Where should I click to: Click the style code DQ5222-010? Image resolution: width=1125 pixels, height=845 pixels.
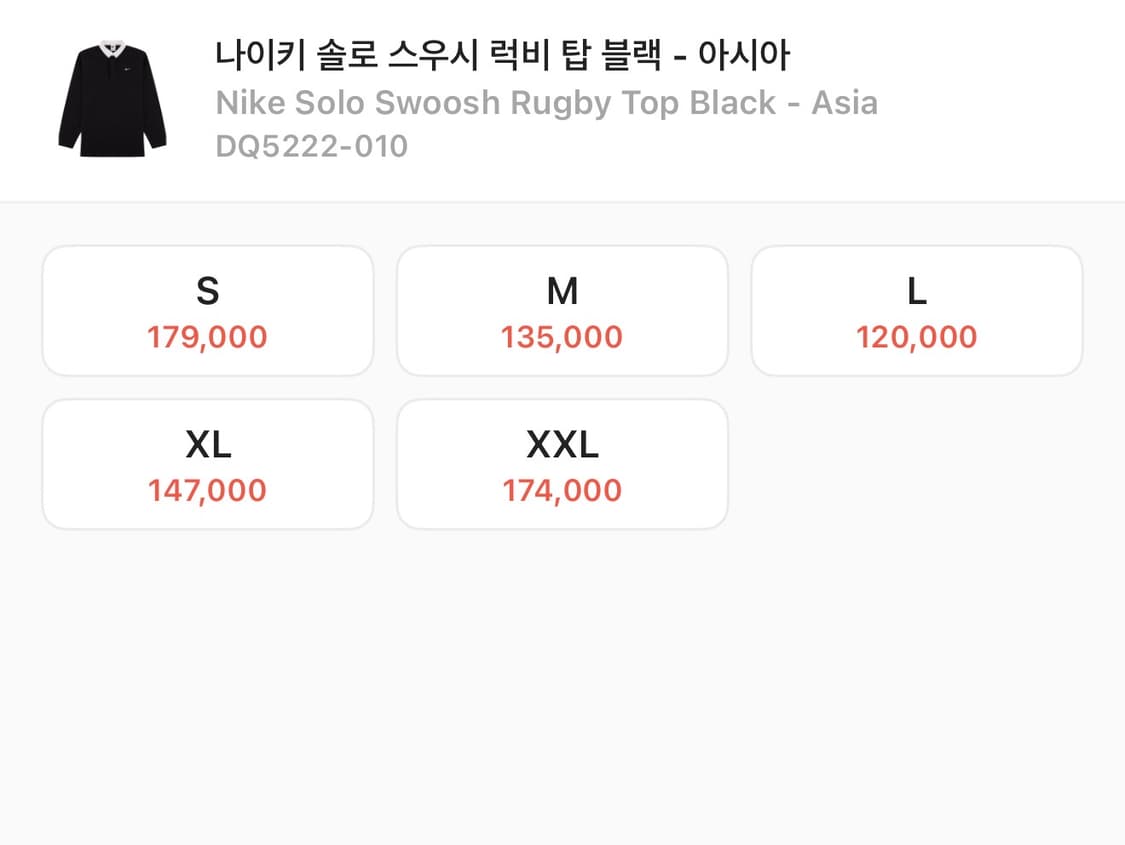[310, 145]
